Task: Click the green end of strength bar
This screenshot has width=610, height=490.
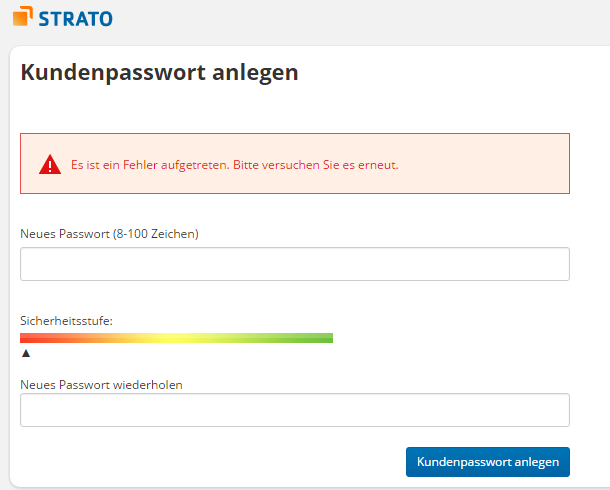Action: [x=317, y=338]
